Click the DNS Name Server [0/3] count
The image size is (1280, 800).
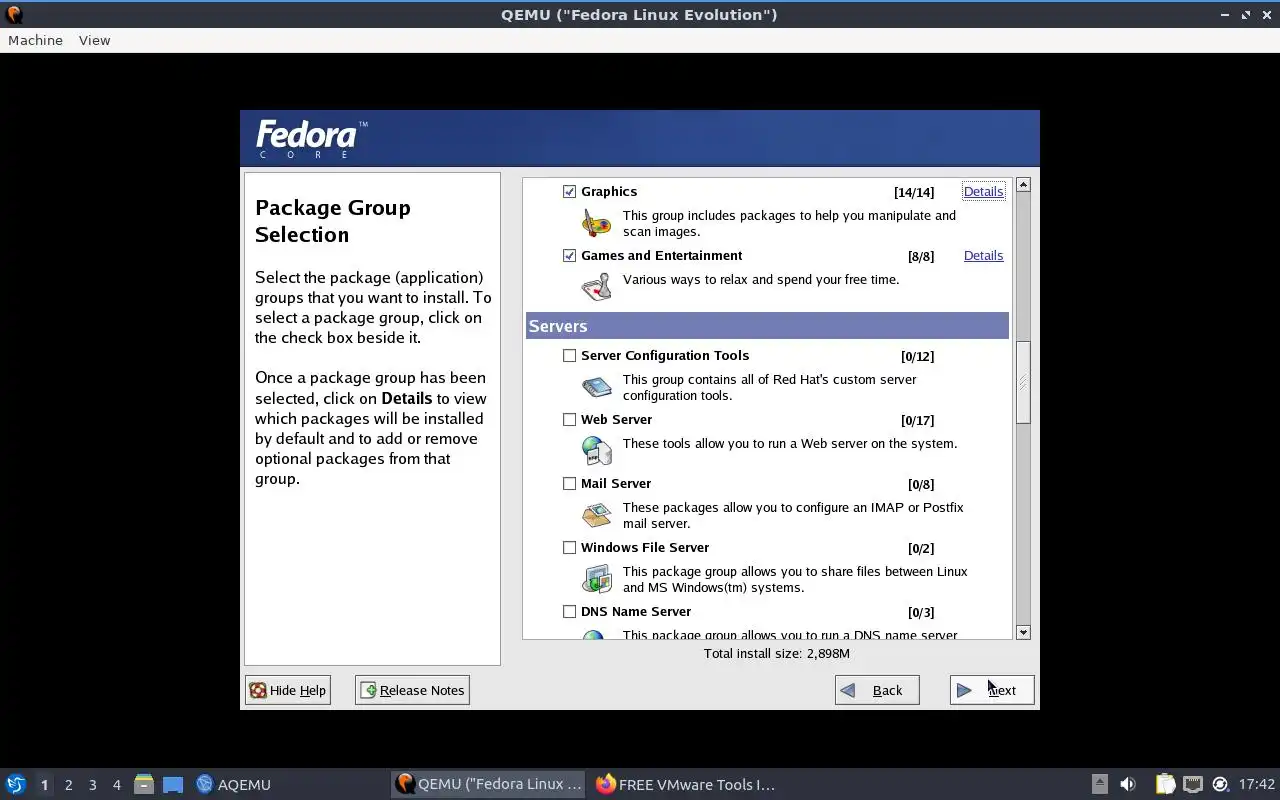pos(921,612)
